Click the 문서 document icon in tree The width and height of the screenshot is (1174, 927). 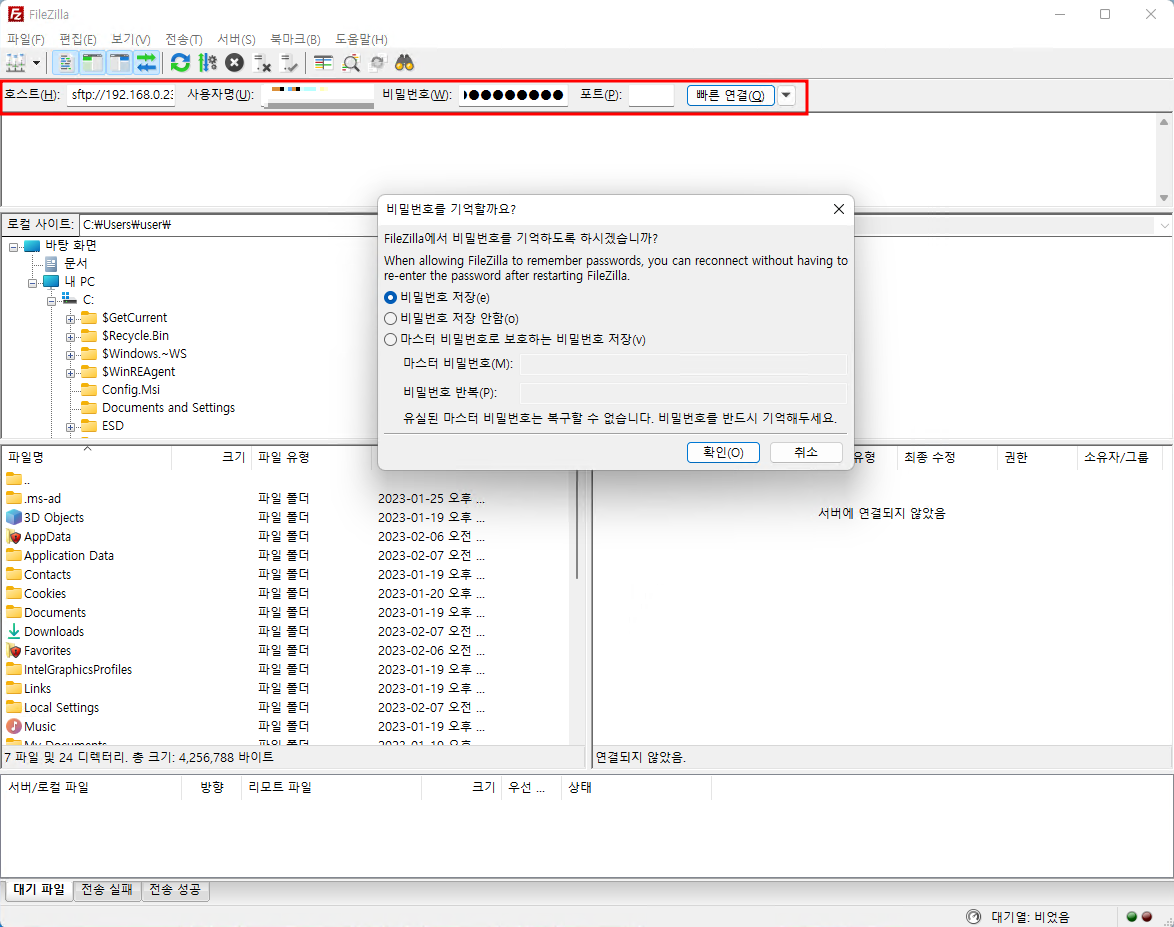pos(51,264)
